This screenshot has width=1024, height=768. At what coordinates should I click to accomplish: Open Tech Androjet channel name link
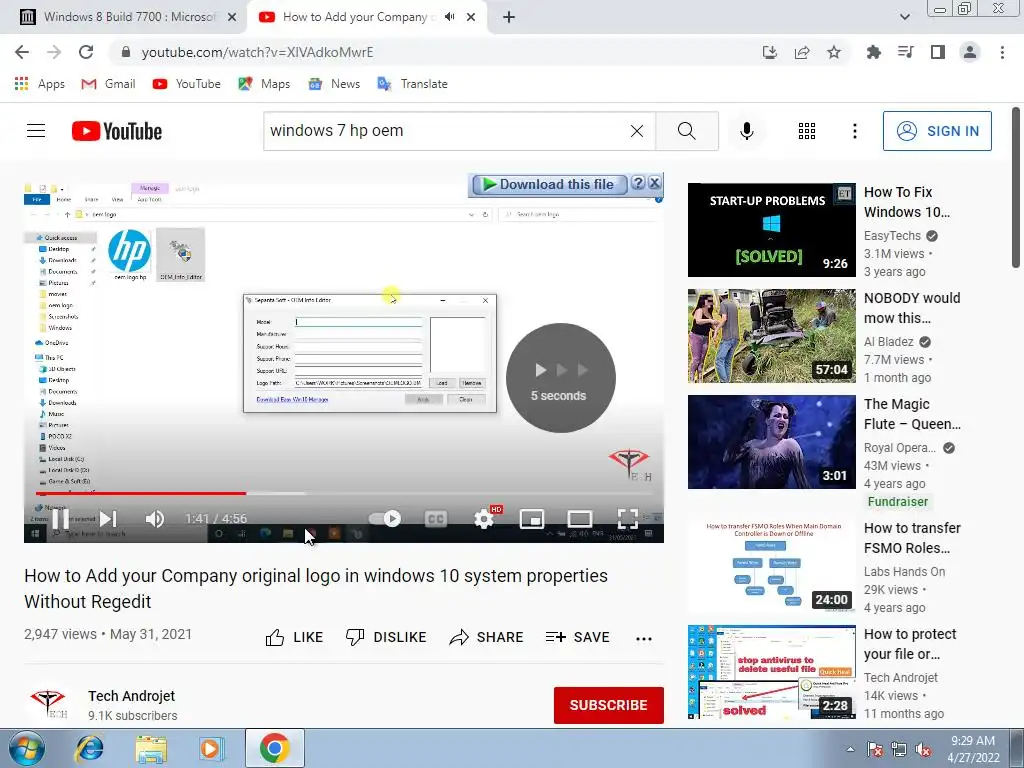[131, 696]
